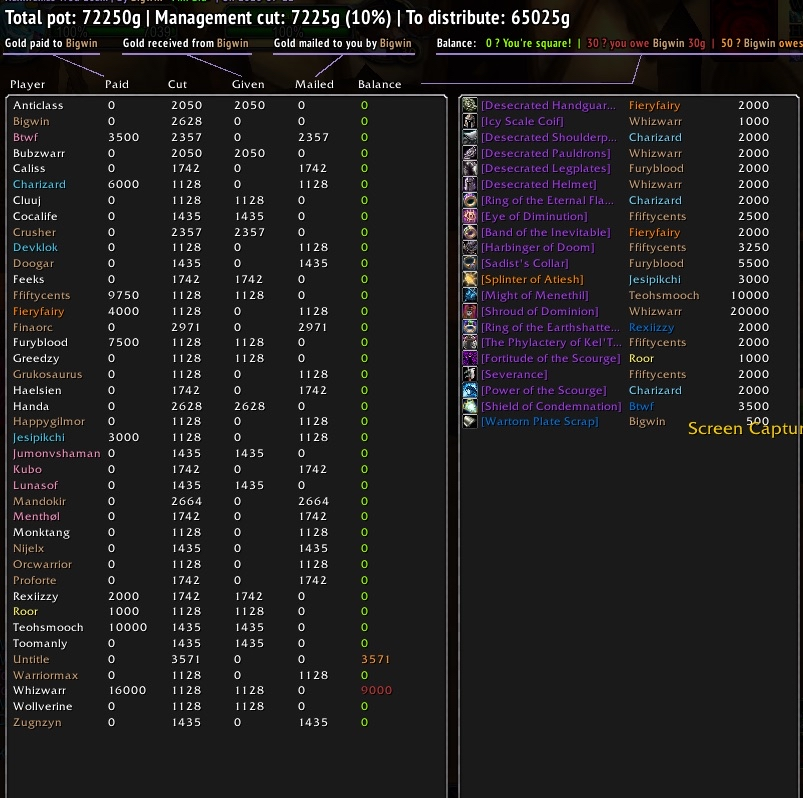
Task: Click buyer Jesipikchi in the loot list
Action: pyautogui.click(x=654, y=280)
